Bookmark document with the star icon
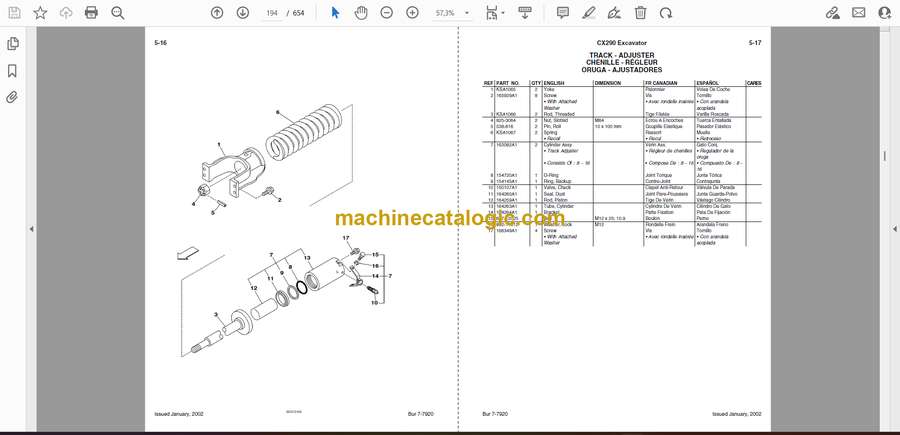This screenshot has height=435, width=900. tap(40, 13)
